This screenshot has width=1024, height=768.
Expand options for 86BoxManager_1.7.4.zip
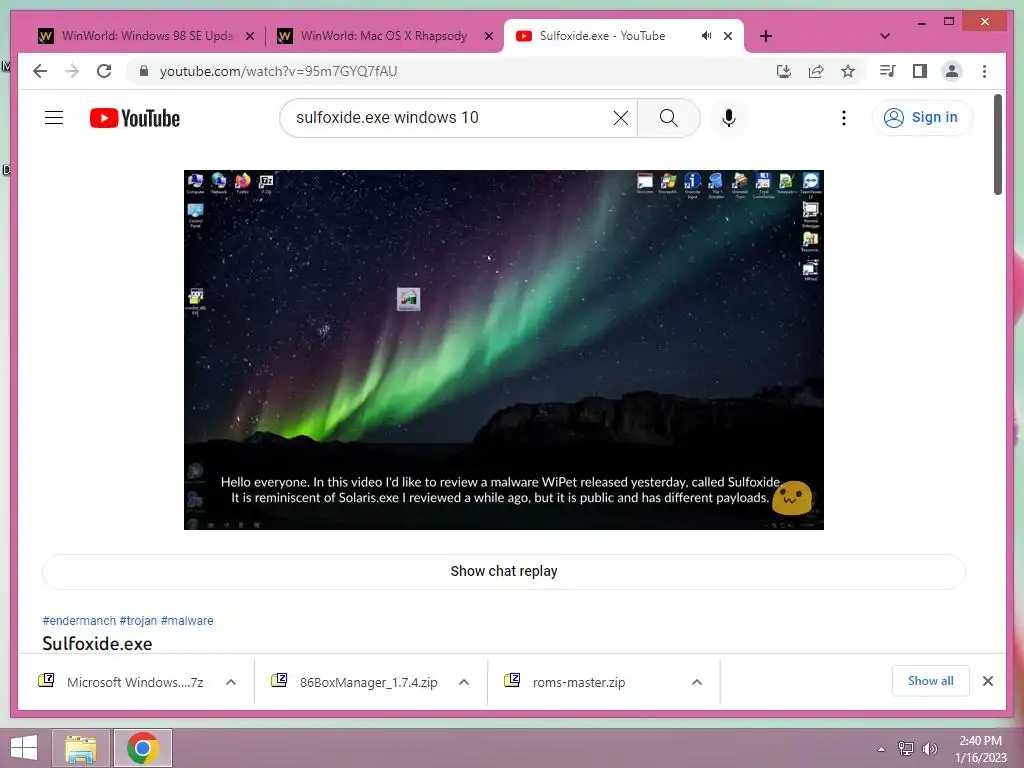point(464,682)
